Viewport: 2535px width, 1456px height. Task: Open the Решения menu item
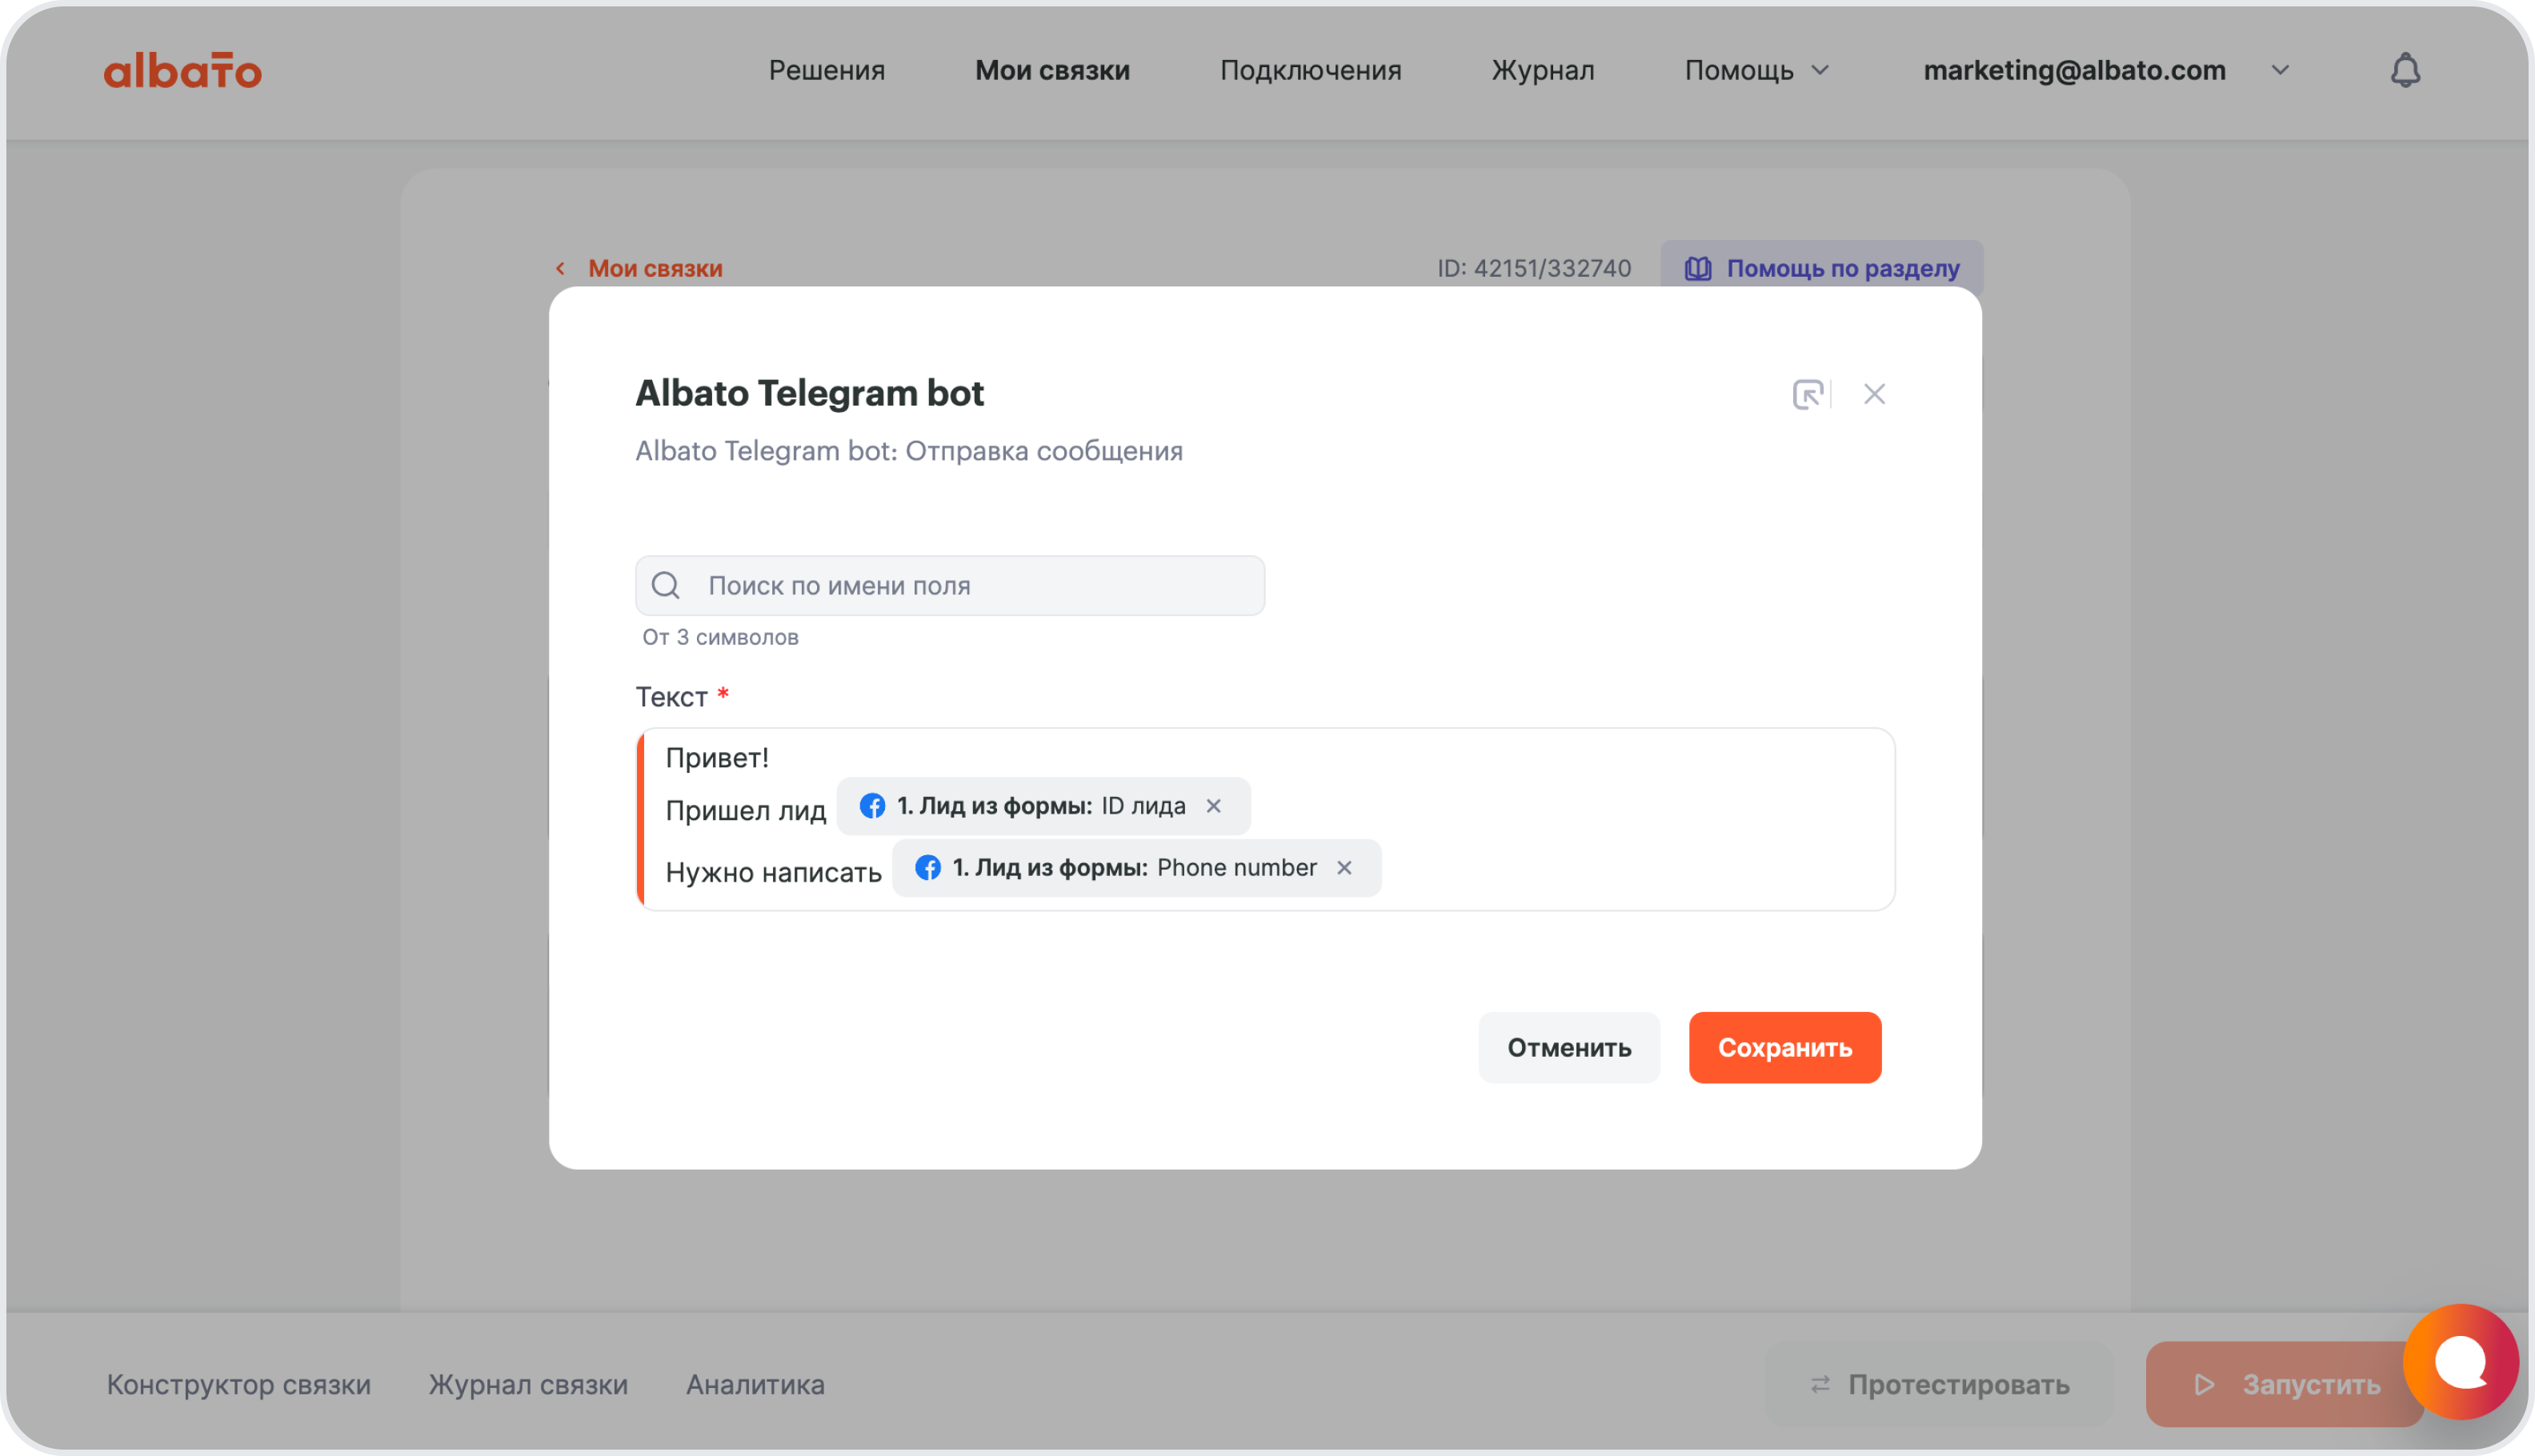click(827, 70)
